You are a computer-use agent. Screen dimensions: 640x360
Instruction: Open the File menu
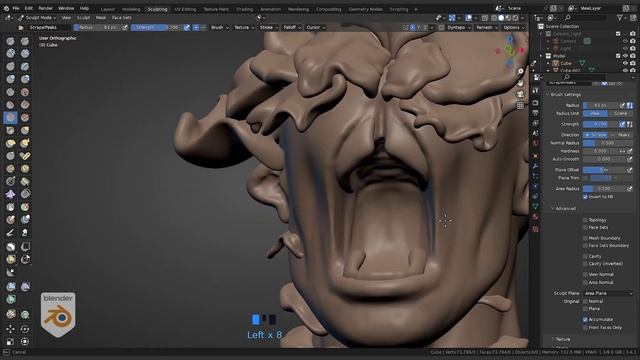pos(16,8)
